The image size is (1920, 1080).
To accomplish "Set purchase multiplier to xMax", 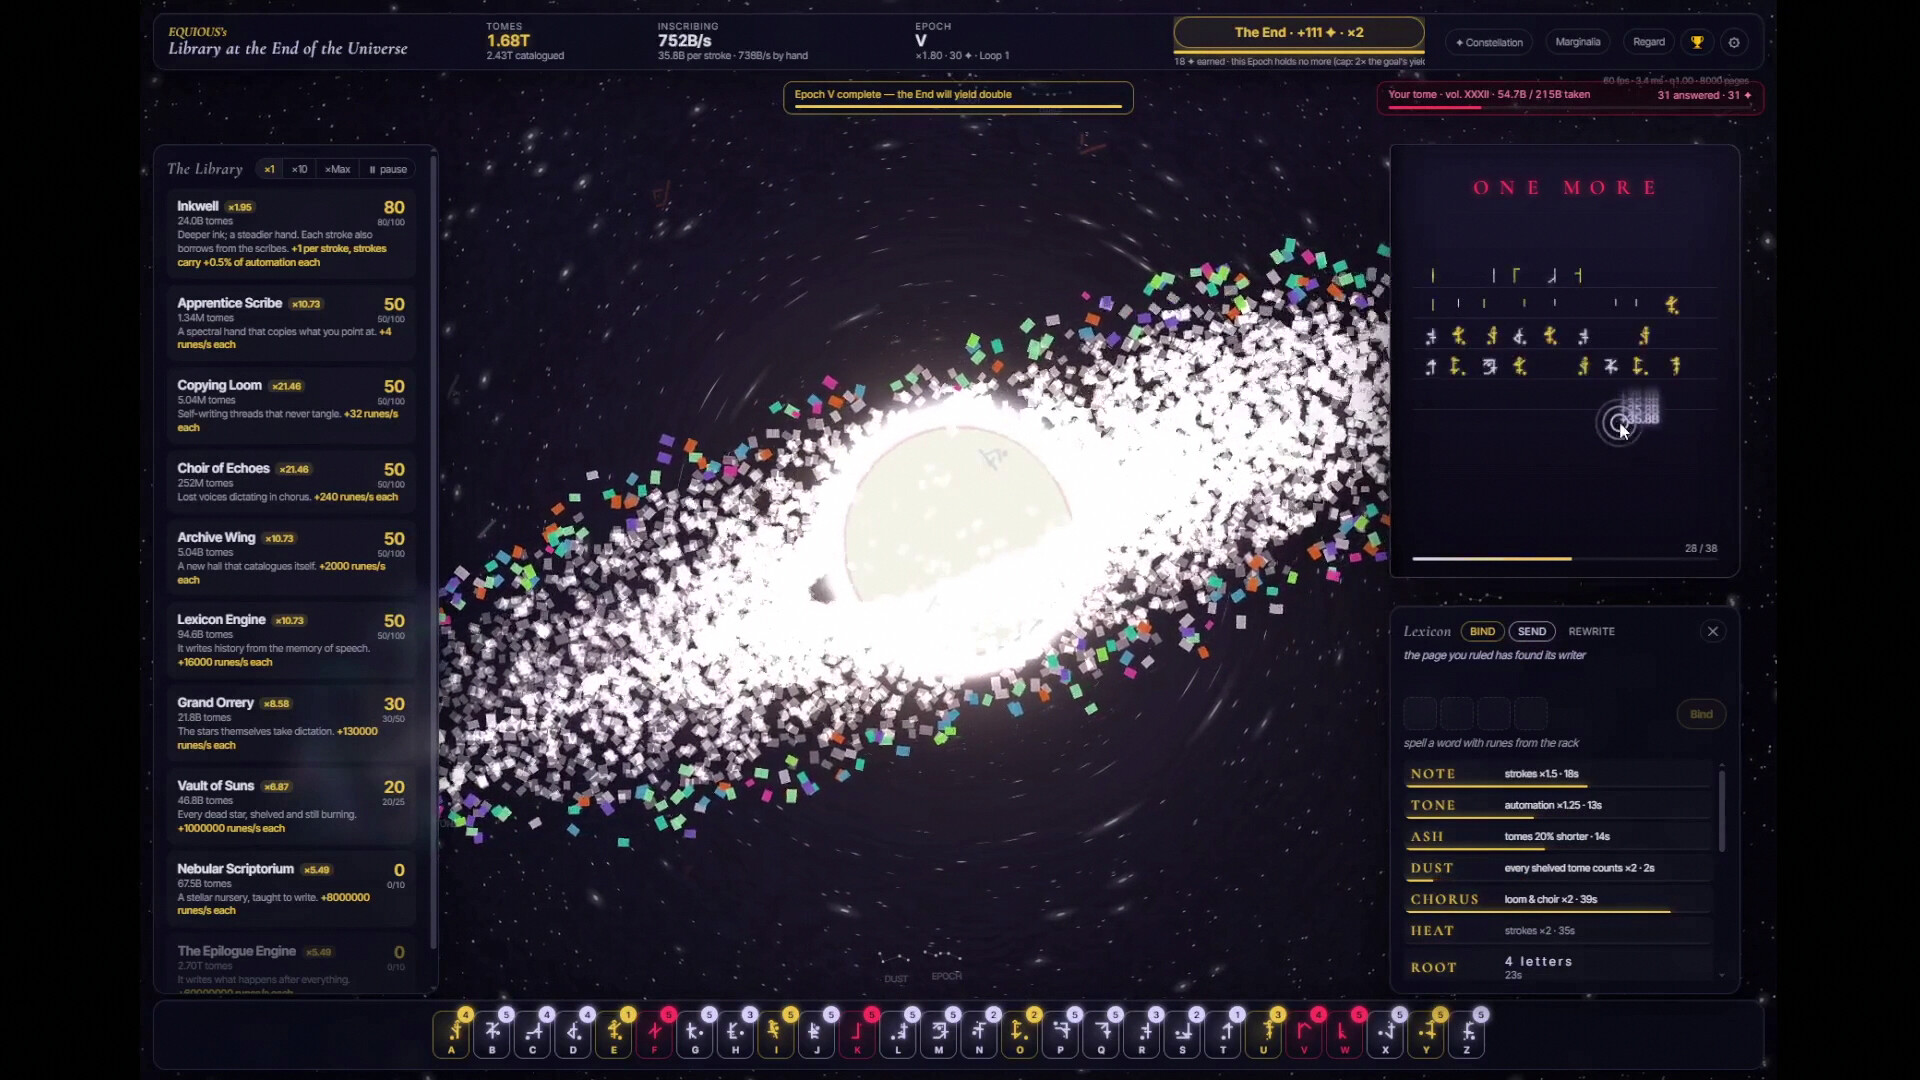I will (x=337, y=169).
